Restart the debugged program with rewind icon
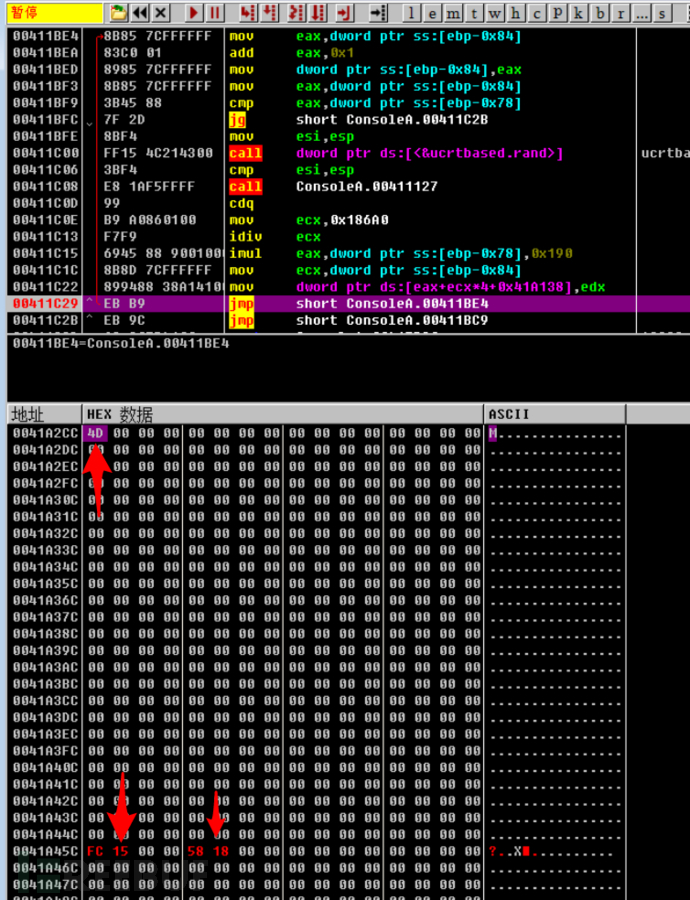 coord(141,13)
